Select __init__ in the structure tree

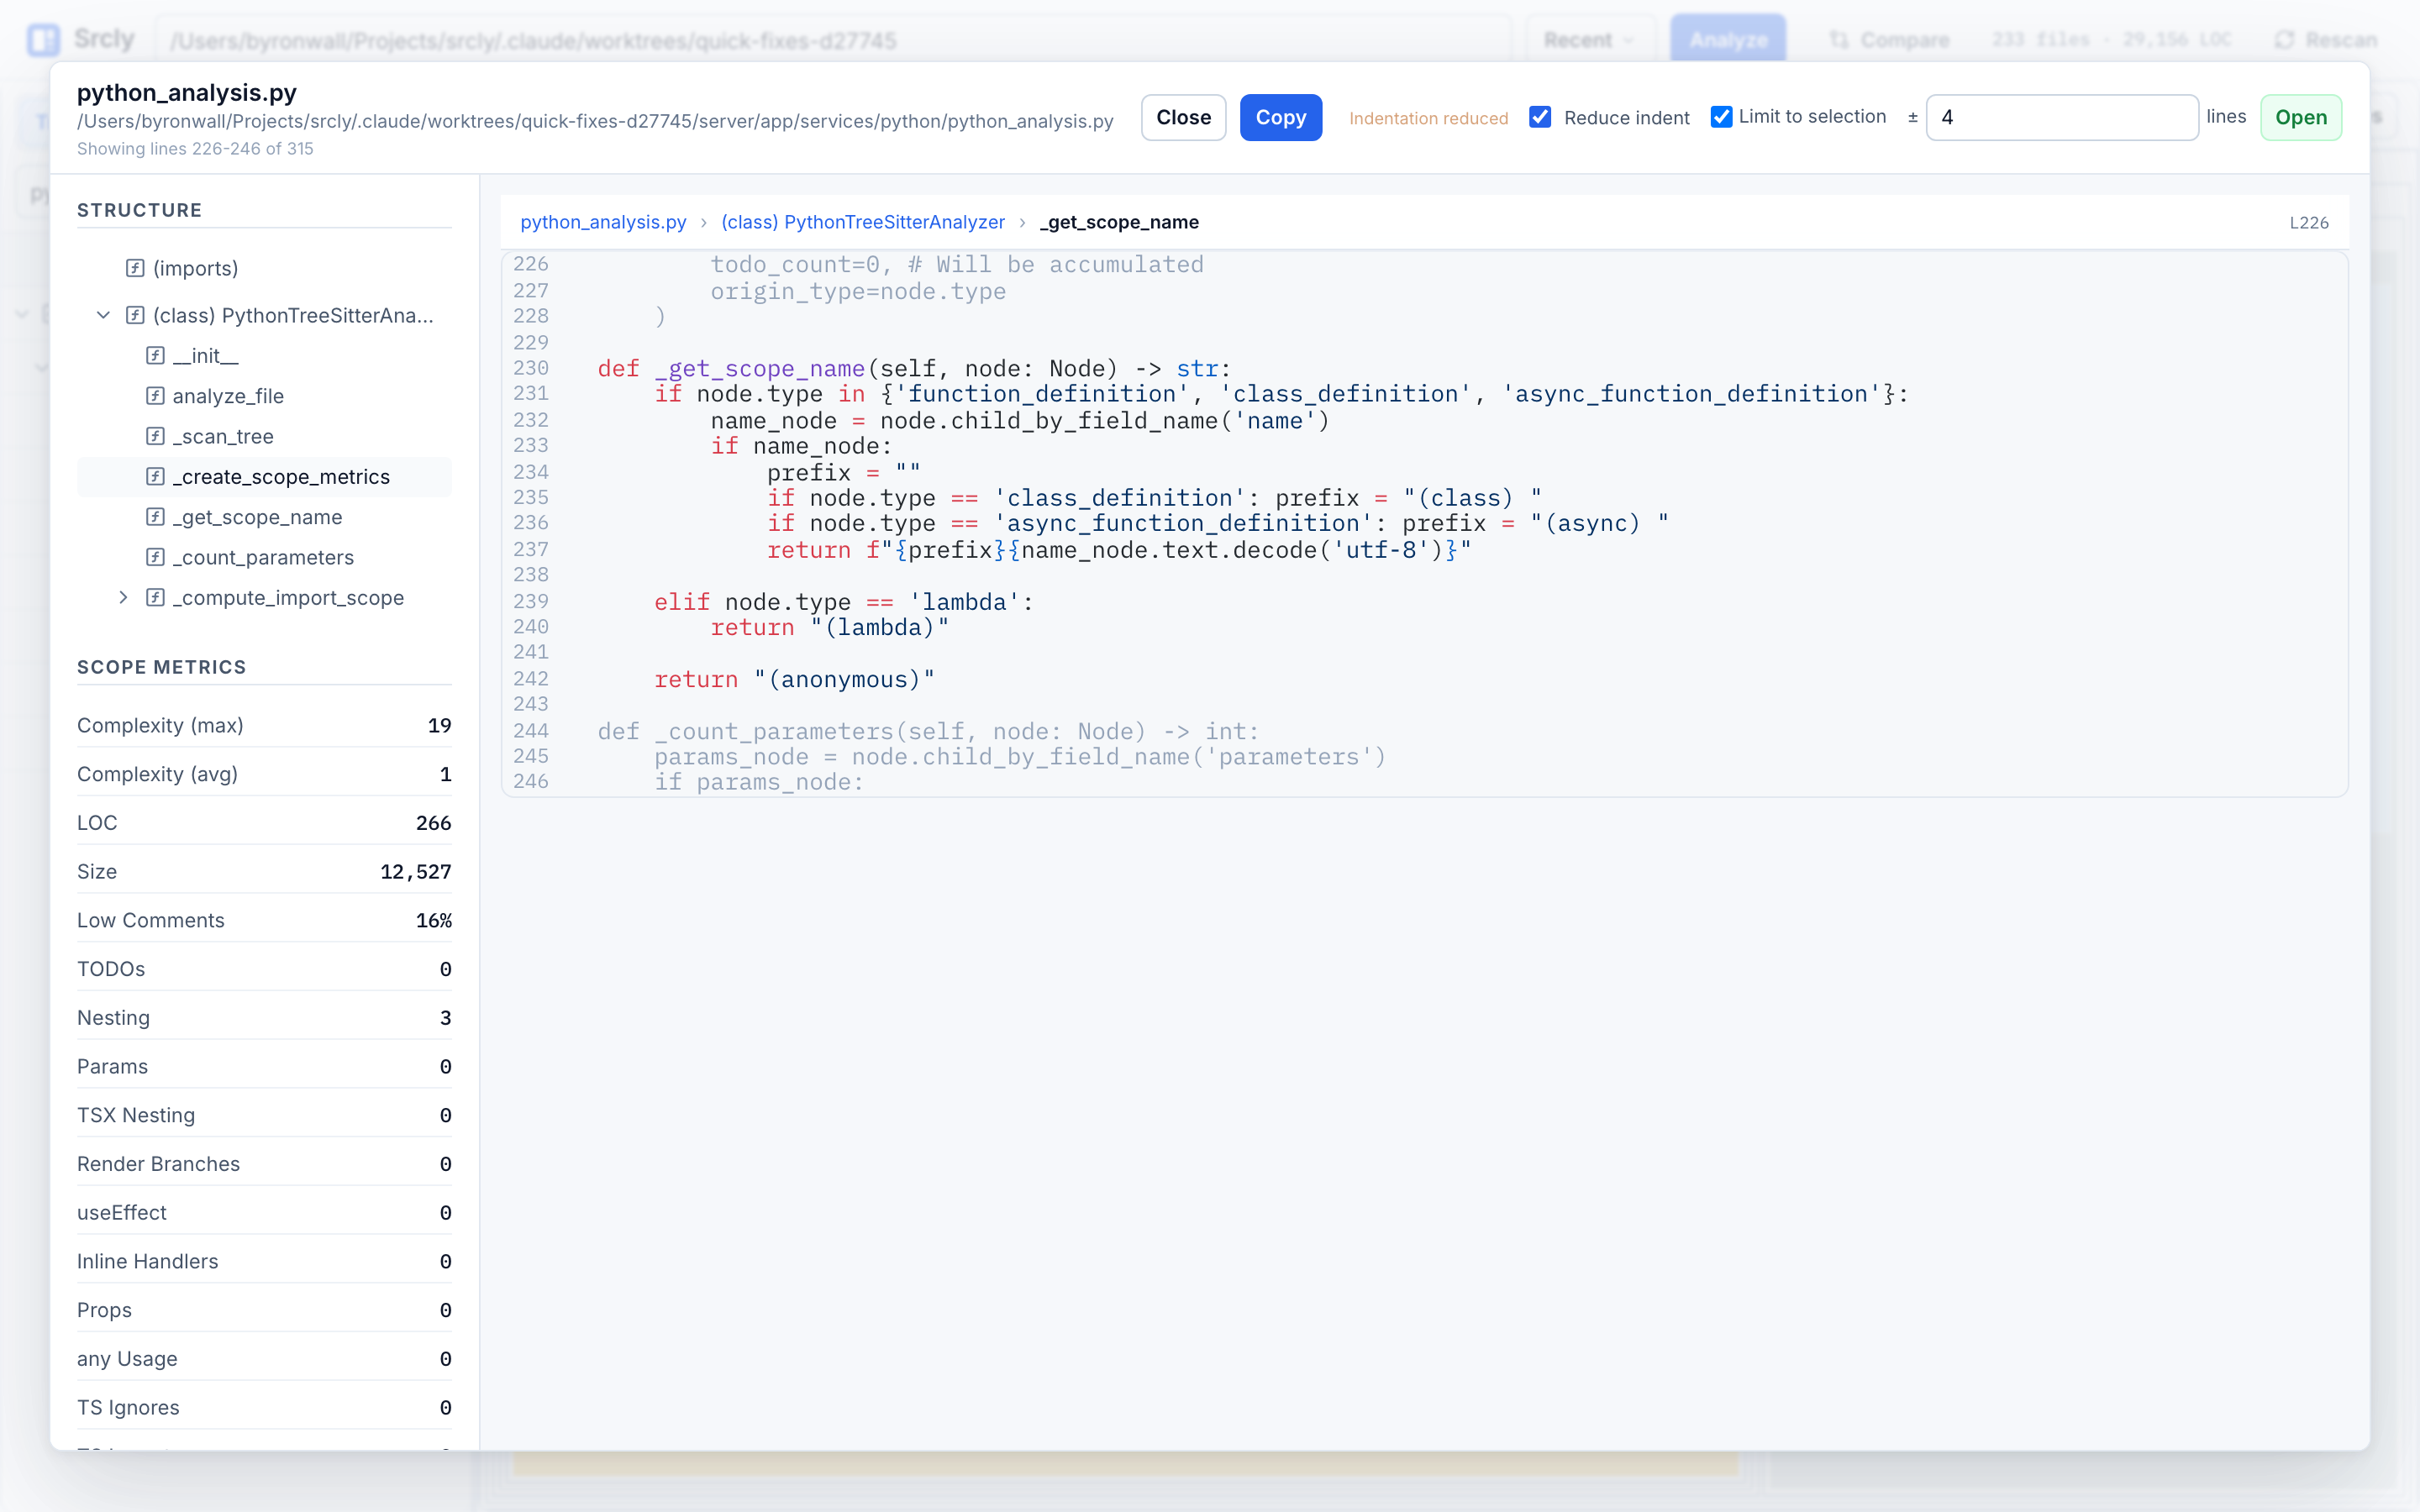click(205, 356)
